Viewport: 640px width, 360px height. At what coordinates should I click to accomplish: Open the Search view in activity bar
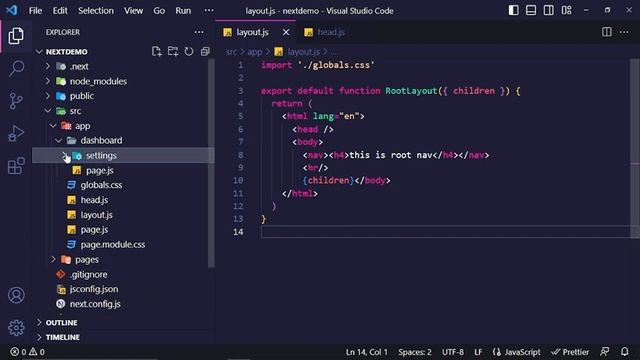pos(16,68)
